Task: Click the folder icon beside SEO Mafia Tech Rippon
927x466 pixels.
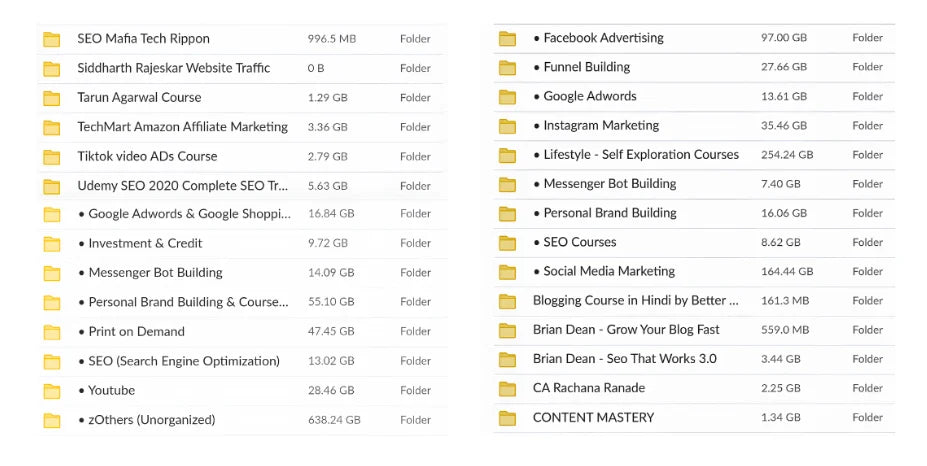Action: (52, 39)
